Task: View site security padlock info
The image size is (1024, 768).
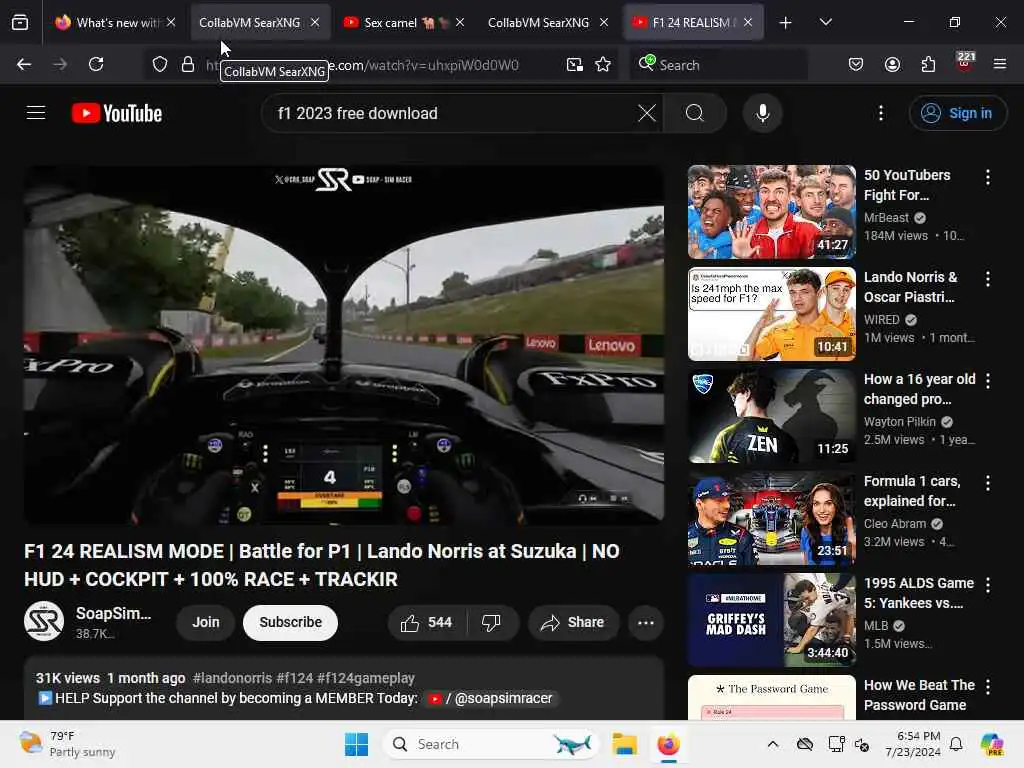Action: point(188,64)
